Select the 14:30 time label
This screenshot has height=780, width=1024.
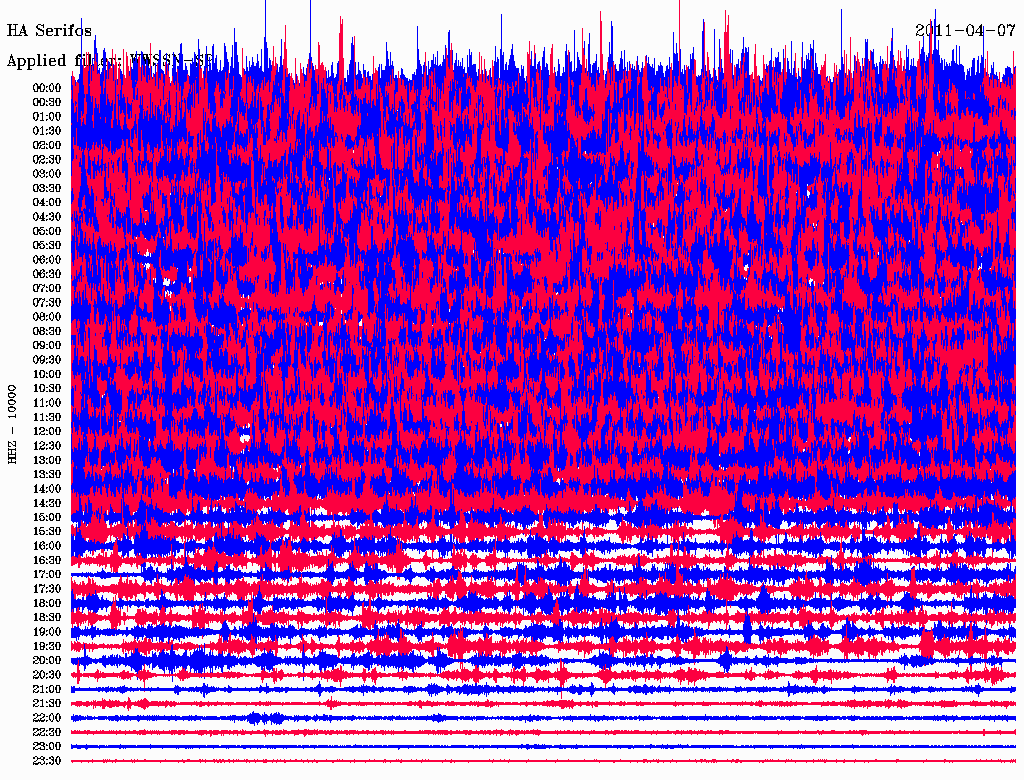[x=47, y=503]
